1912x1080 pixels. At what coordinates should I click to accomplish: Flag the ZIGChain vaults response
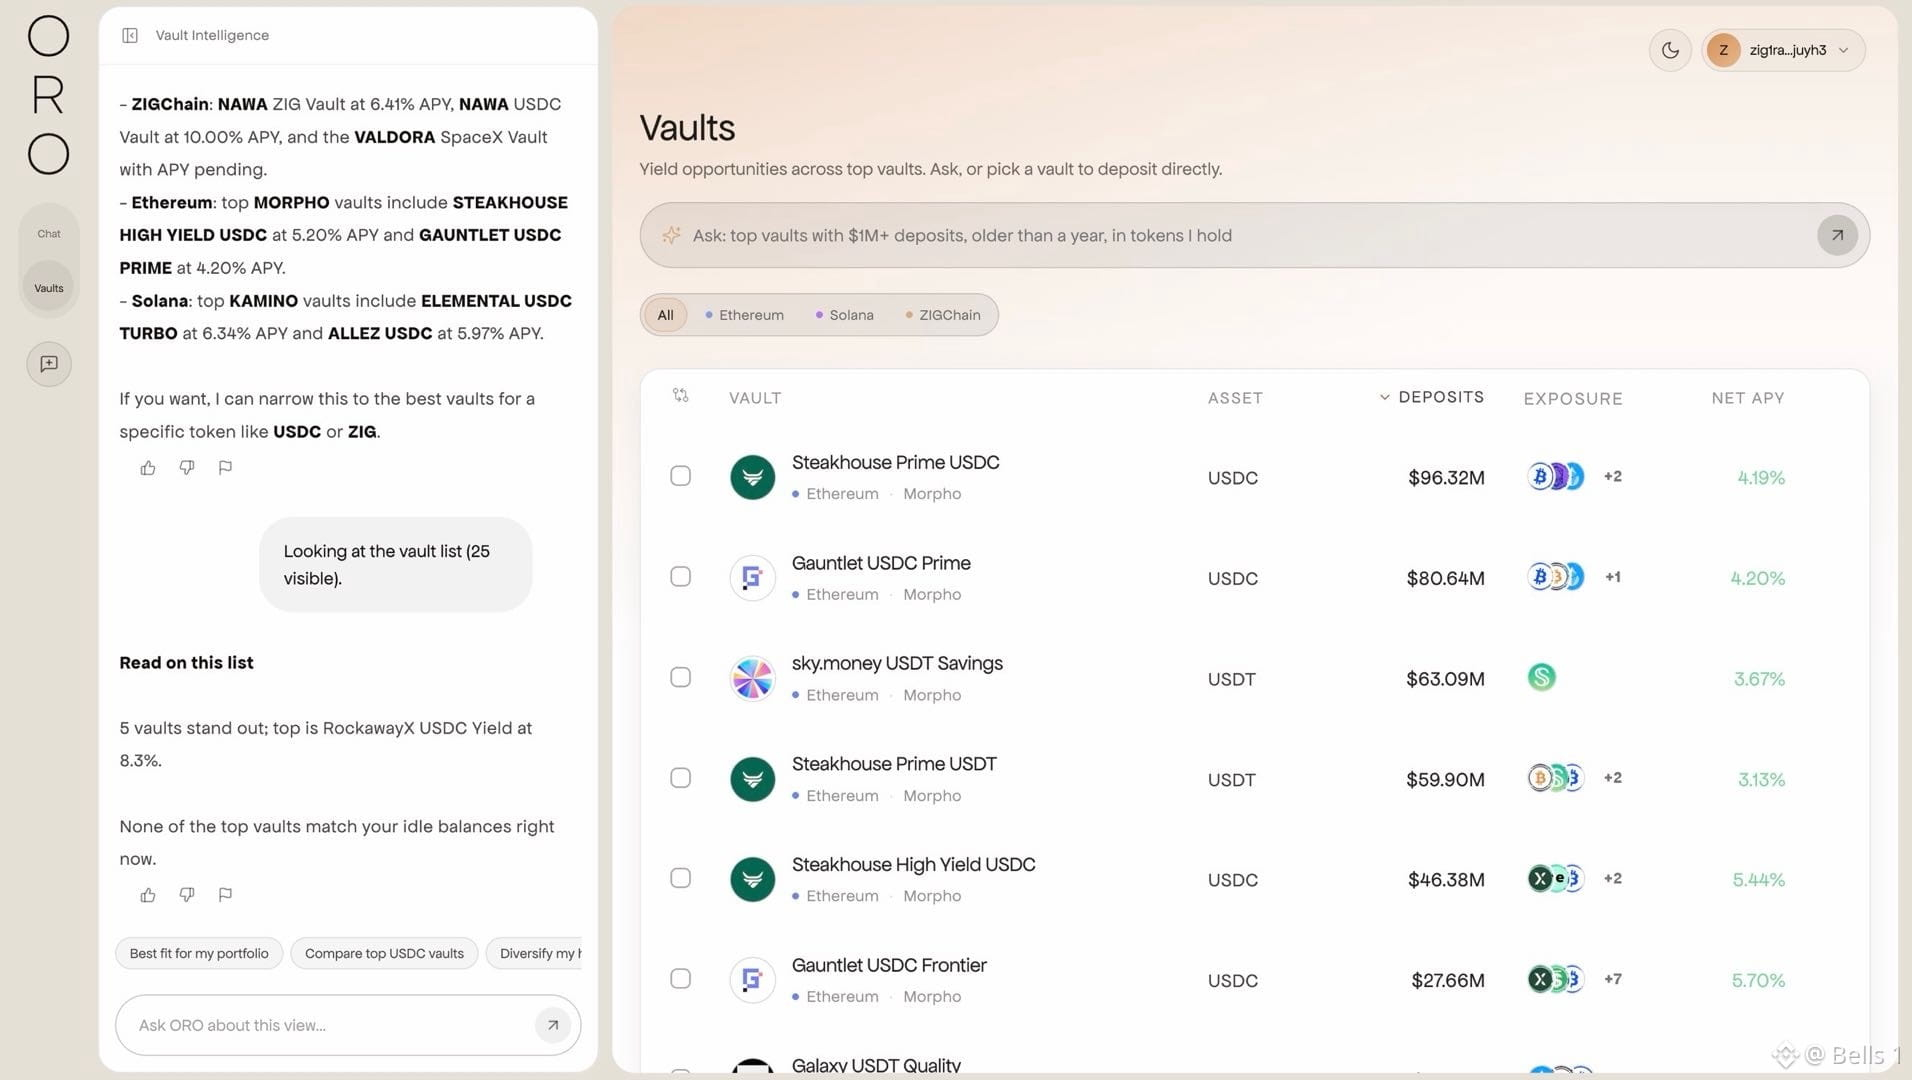point(225,467)
